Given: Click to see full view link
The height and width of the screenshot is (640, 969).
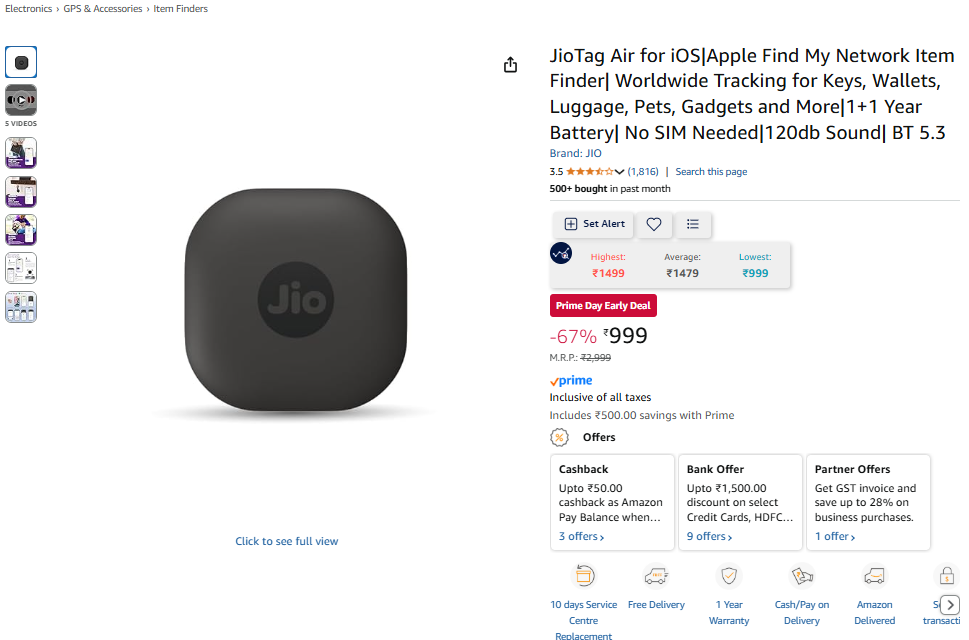Looking at the screenshot, I should point(287,541).
